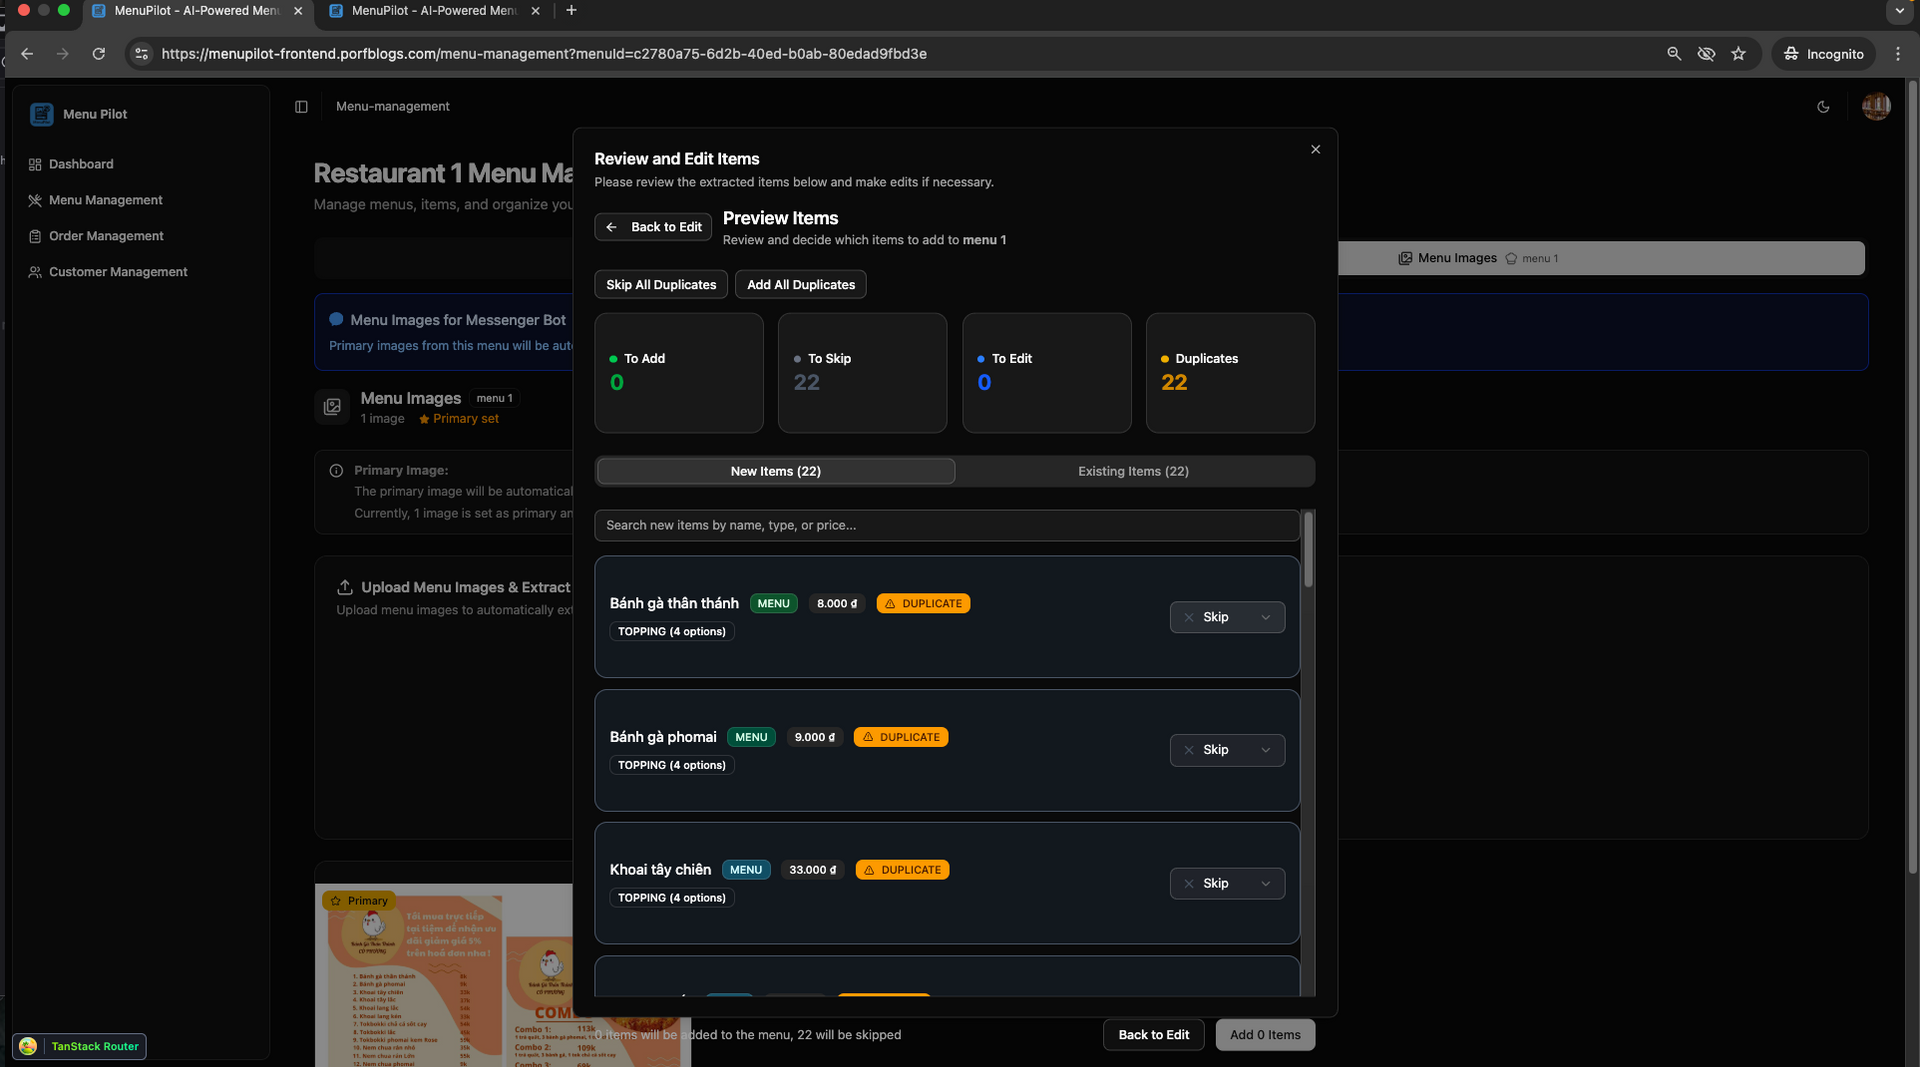The height and width of the screenshot is (1067, 1920).
Task: Click DUPLICATE badge on Bánh gà thần thánh
Action: 923,604
